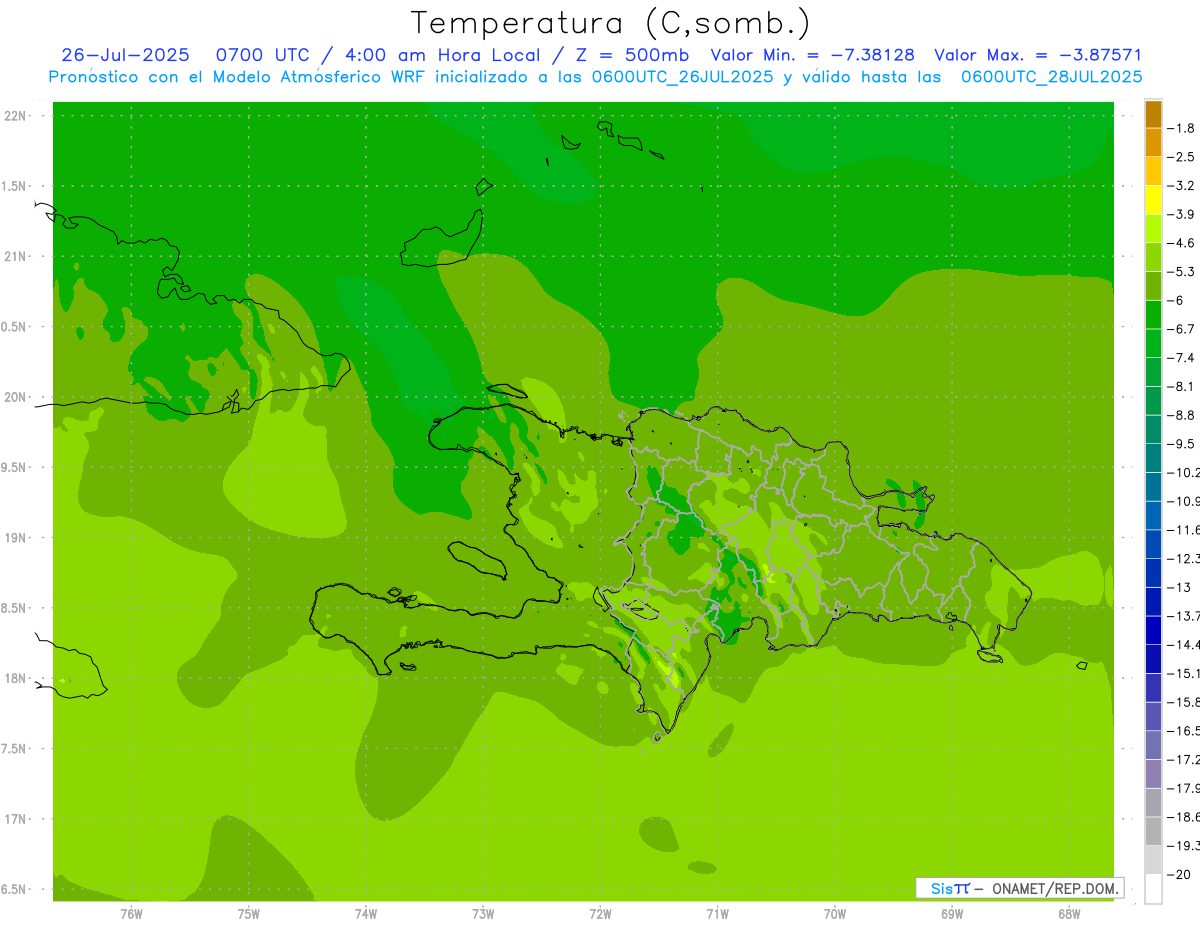
Task: Click the '70W' longitude label
Action: pos(835,913)
